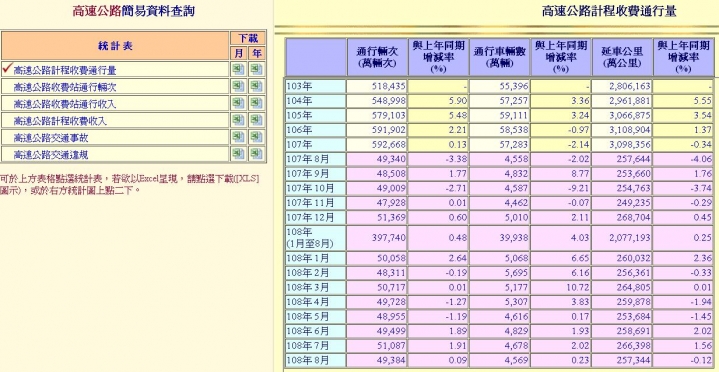719x372 pixels.
Task: Click the 高速公路計程收費通行量 table title on the right
Action: tap(609, 11)
